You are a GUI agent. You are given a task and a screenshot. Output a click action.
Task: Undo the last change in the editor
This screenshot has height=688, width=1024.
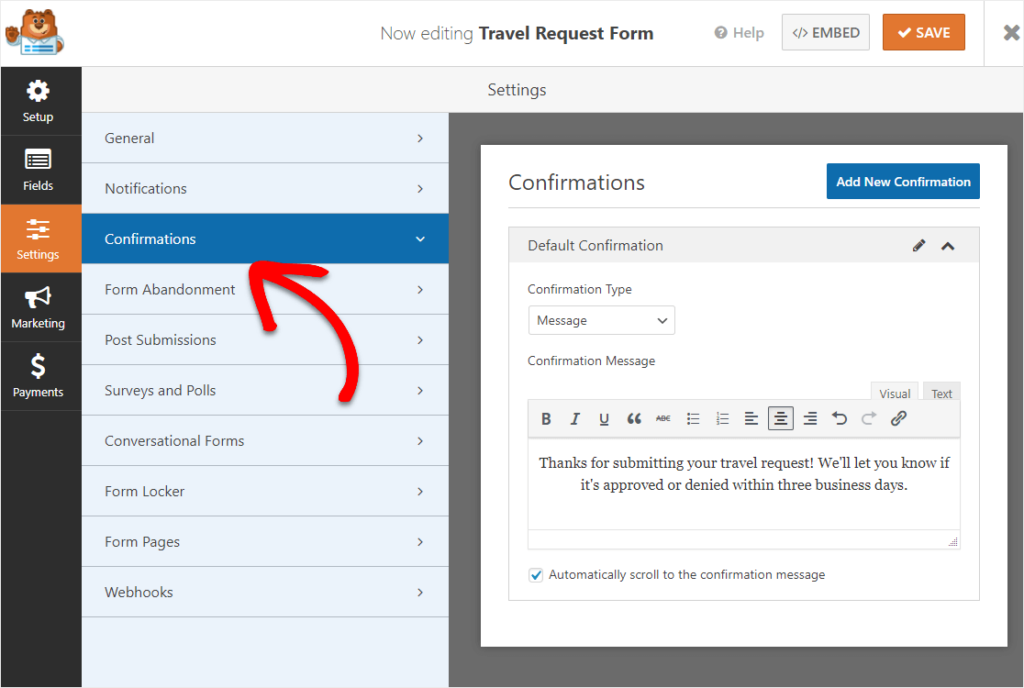pos(839,418)
